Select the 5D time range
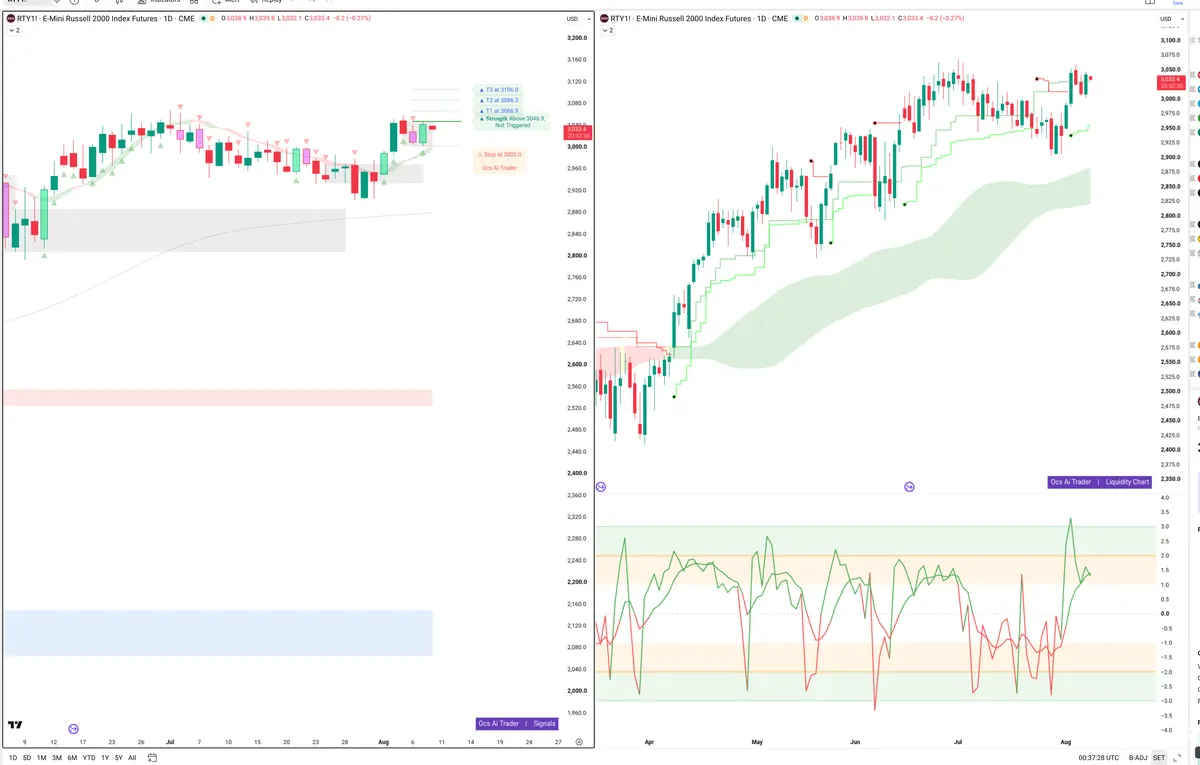 (26, 758)
